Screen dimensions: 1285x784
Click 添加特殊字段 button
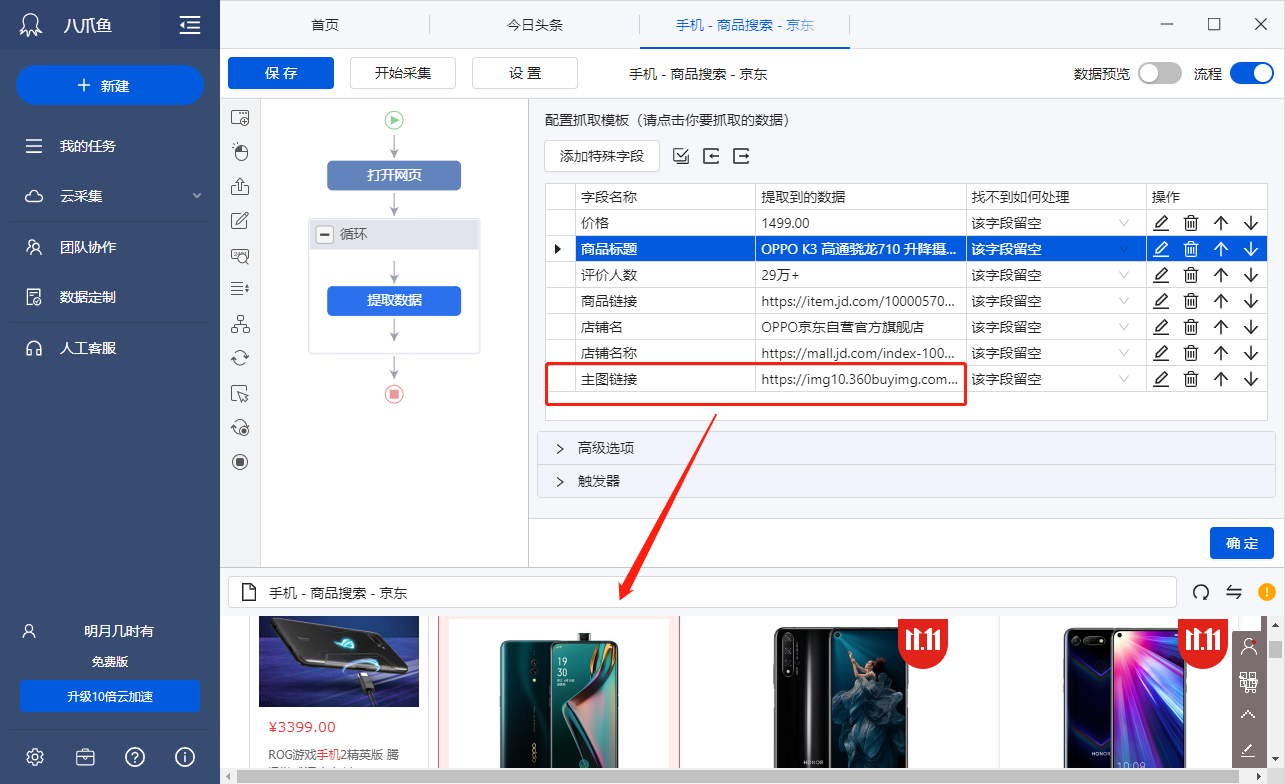tap(602, 156)
